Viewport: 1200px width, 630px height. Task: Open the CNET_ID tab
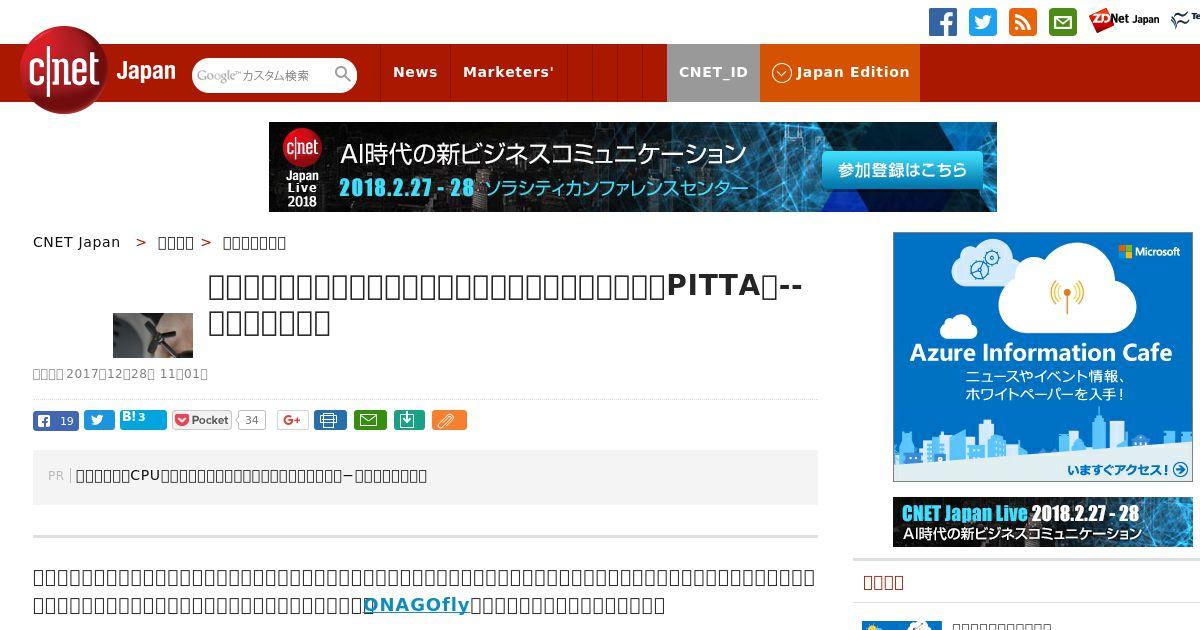pyautogui.click(x=713, y=72)
